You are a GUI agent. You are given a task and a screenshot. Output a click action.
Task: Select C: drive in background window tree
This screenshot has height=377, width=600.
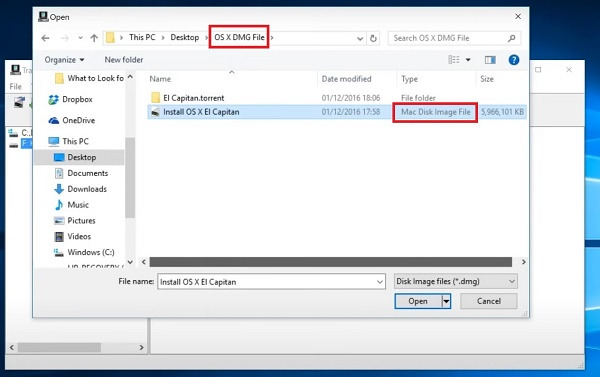pyautogui.click(x=20, y=133)
